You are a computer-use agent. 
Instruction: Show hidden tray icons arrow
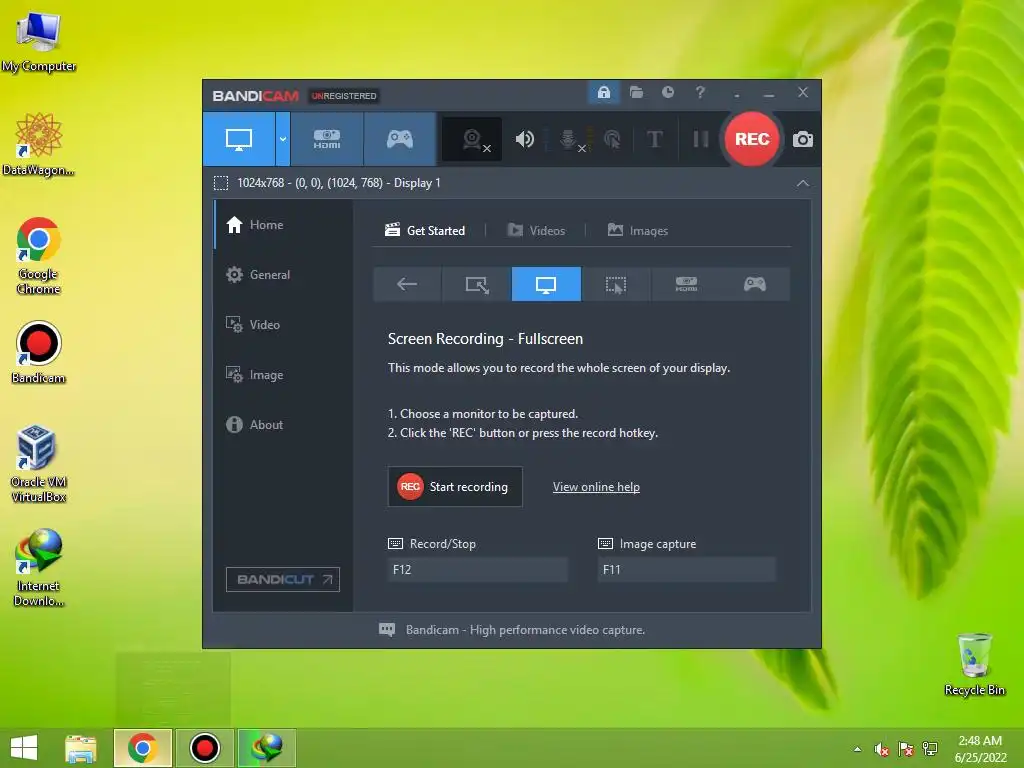(857, 749)
